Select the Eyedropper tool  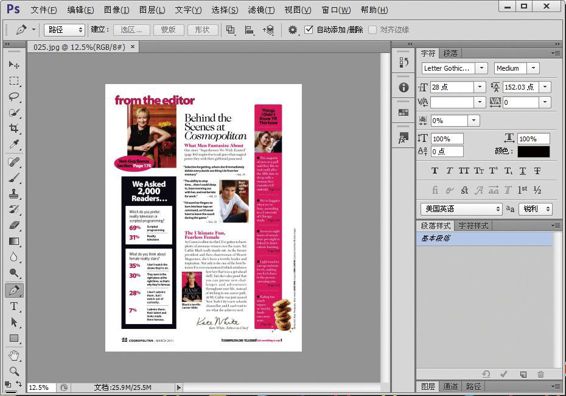pos(14,144)
